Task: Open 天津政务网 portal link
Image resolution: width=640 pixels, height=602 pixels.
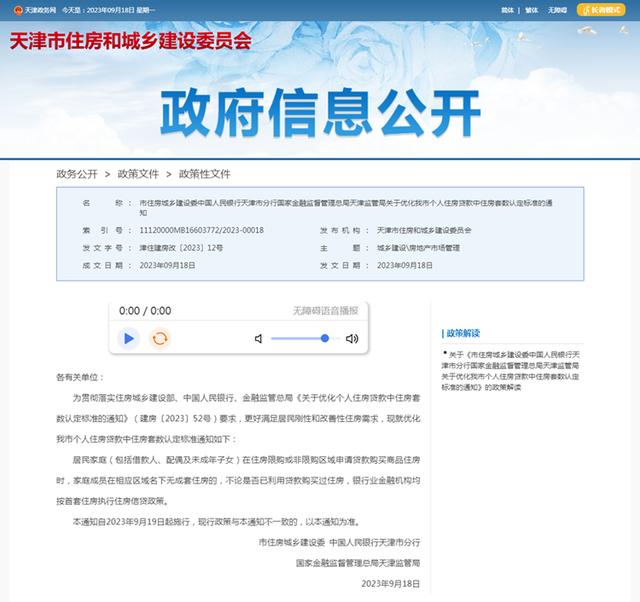Action: [x=41, y=8]
